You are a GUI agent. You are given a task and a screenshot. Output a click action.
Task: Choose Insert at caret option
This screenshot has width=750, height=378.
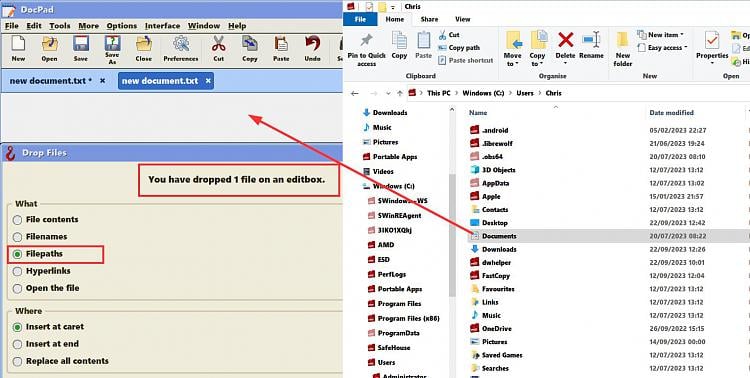click(17, 327)
